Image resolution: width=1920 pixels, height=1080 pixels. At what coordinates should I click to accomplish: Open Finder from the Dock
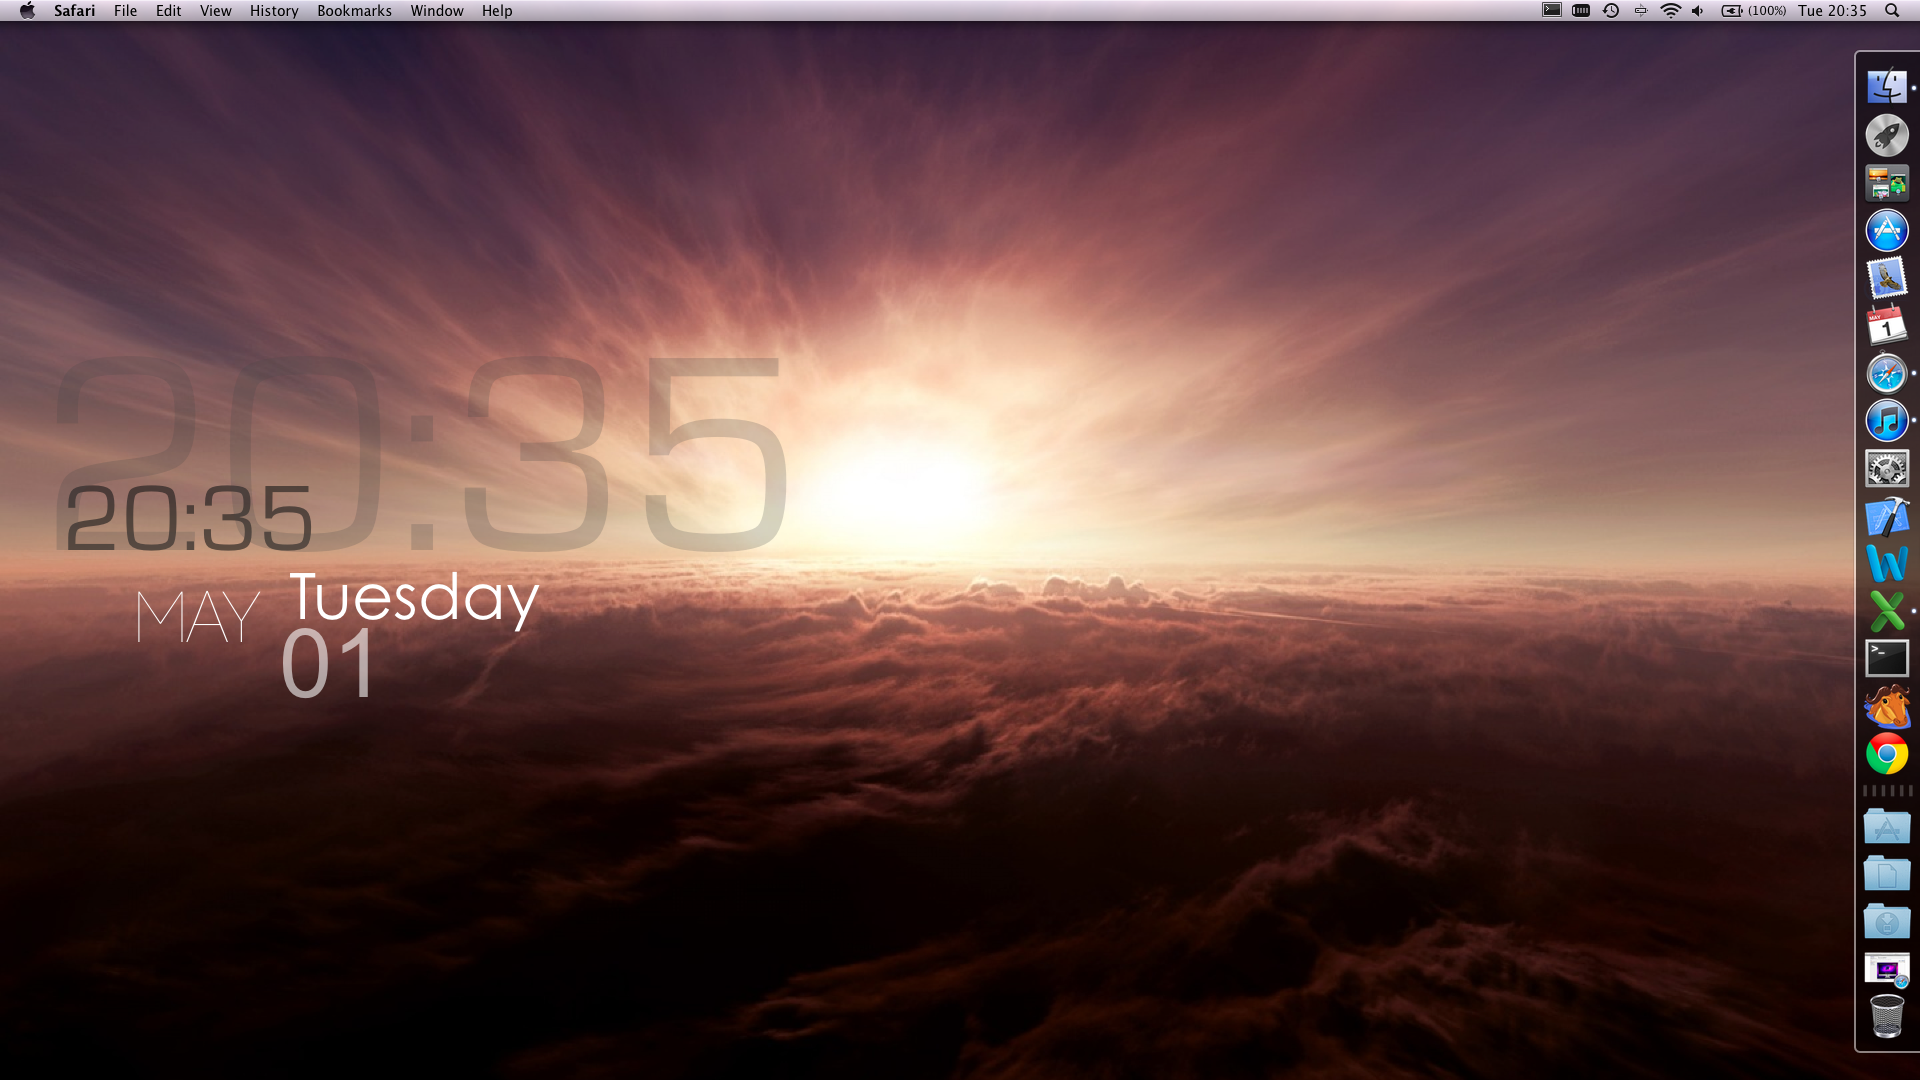(x=1886, y=86)
